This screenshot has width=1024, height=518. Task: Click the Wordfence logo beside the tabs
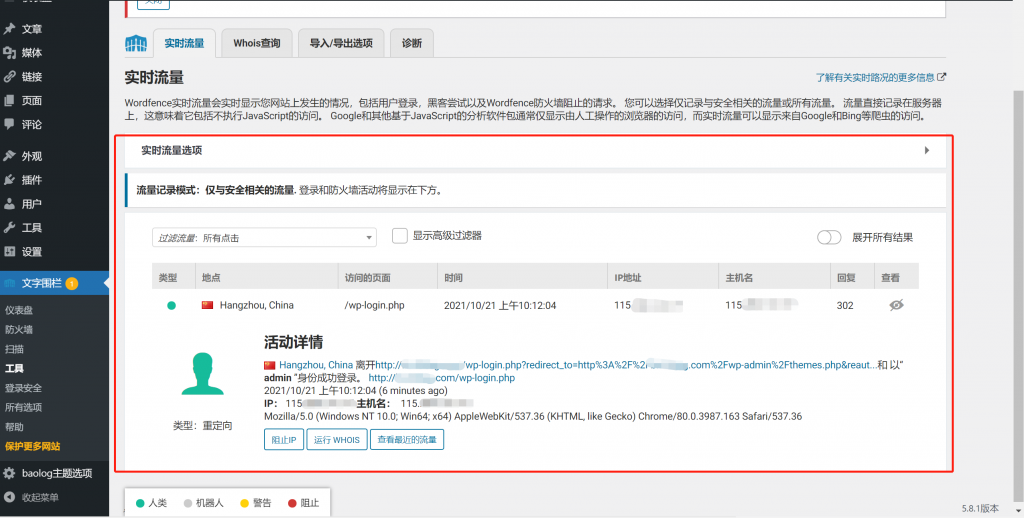136,44
